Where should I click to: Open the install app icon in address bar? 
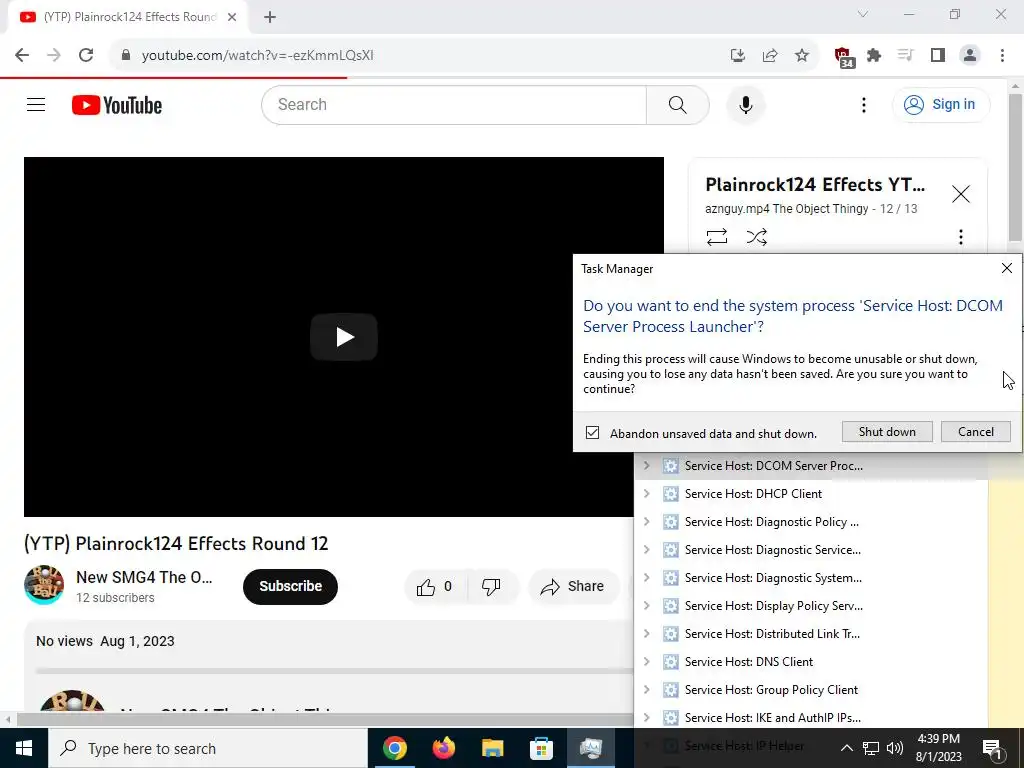coord(738,56)
